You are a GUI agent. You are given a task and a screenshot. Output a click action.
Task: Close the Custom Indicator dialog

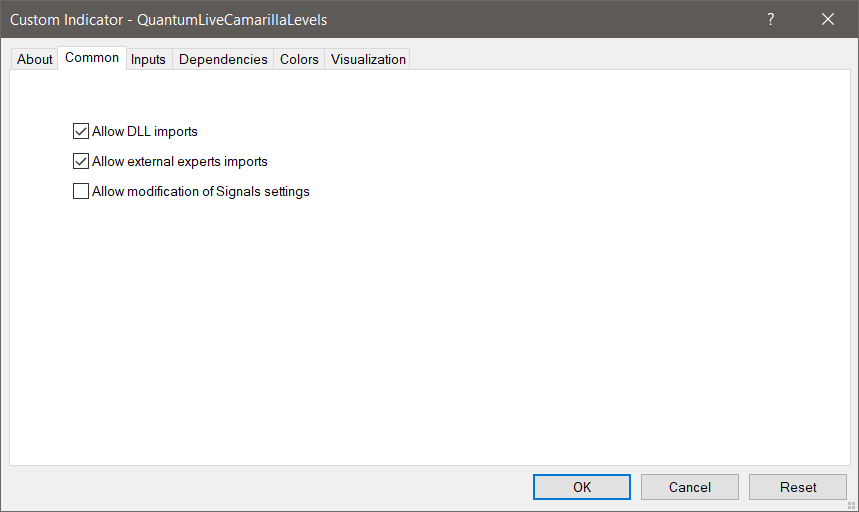click(828, 19)
